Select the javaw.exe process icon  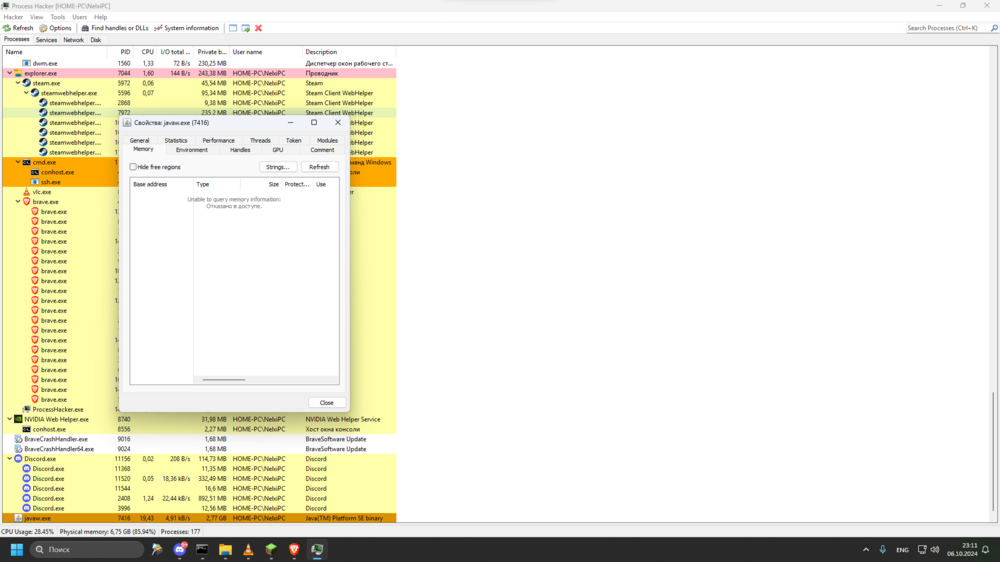click(18, 518)
